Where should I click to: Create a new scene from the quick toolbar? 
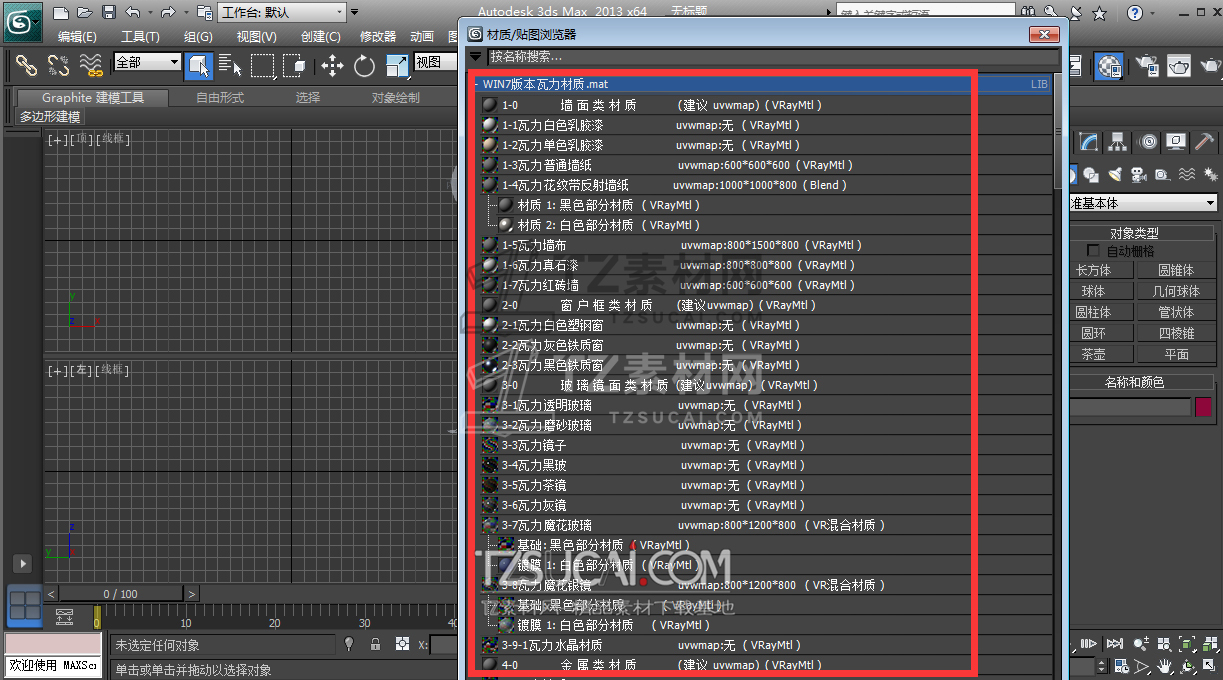[61, 13]
